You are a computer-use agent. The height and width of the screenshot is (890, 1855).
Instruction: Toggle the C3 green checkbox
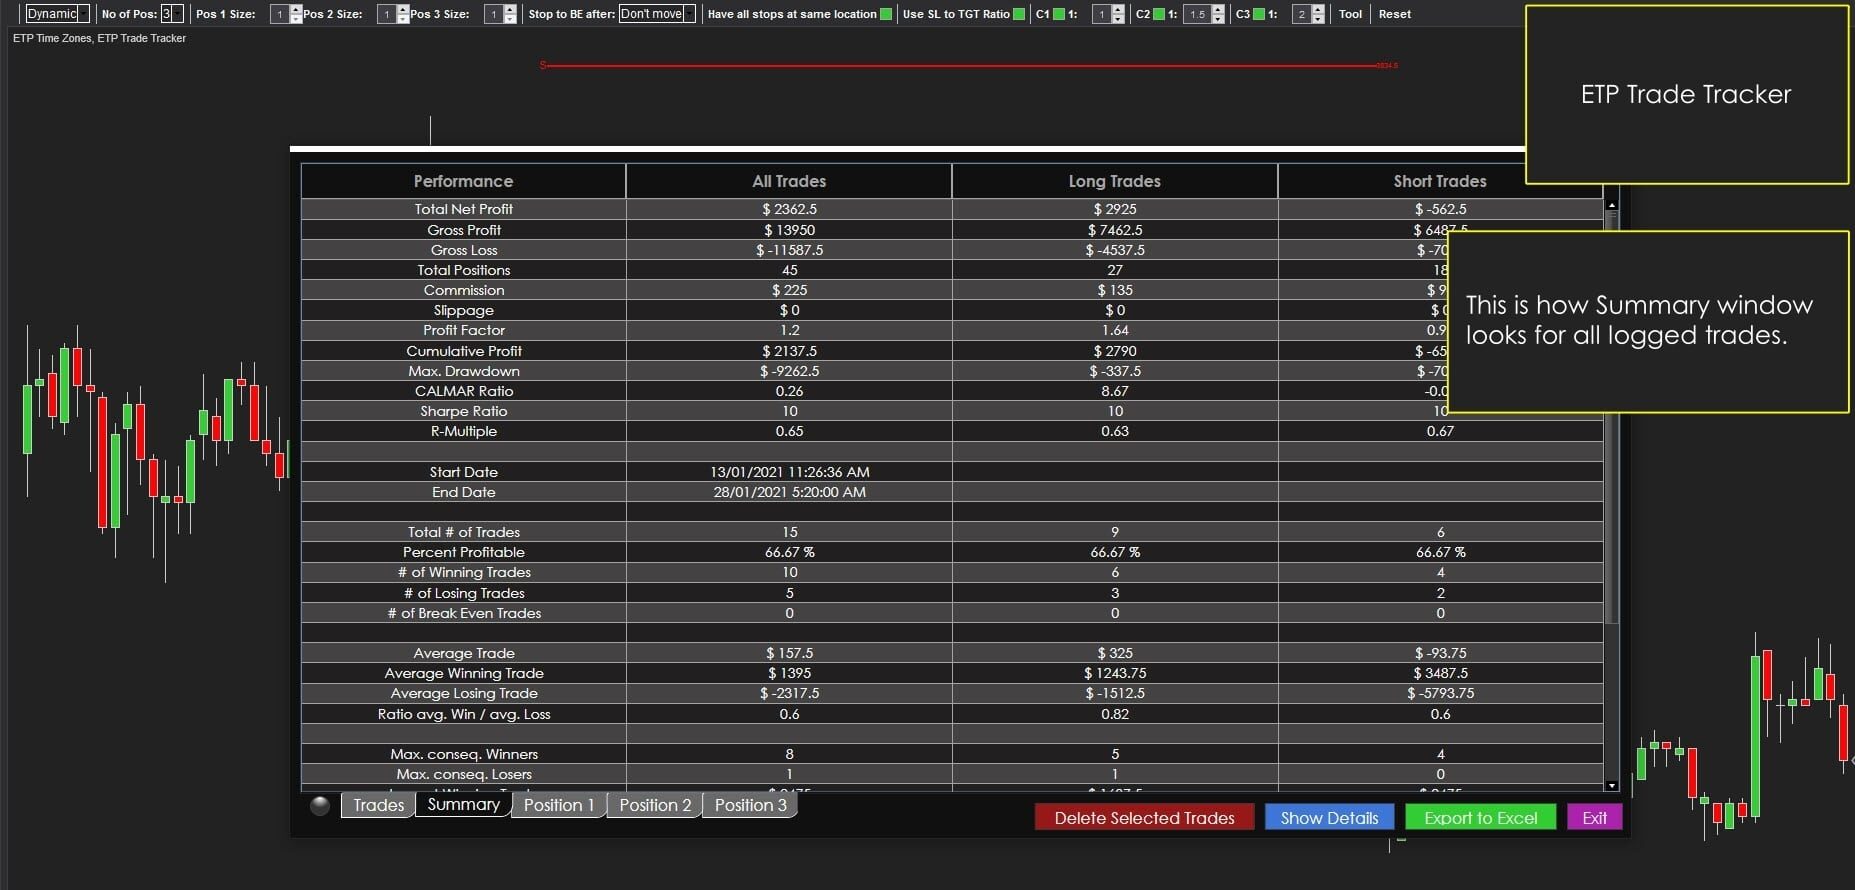[x=1259, y=14]
